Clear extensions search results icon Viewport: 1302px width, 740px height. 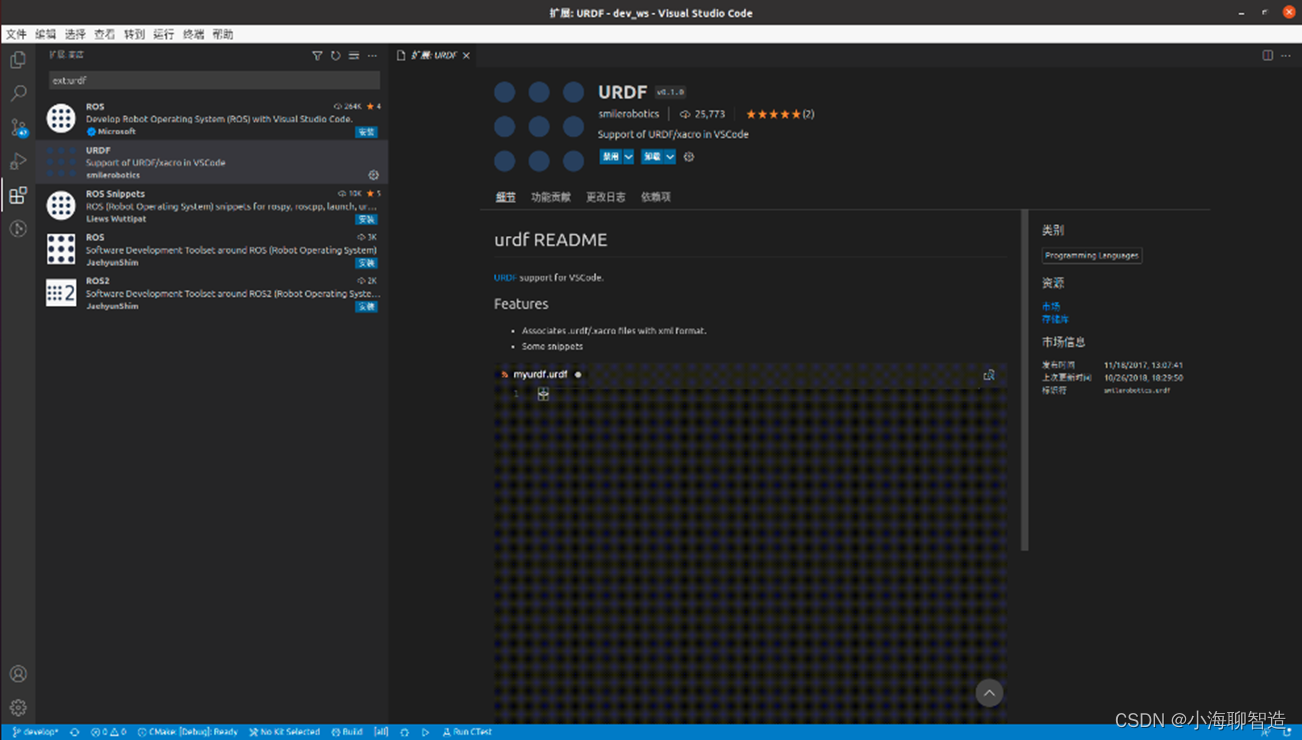pyautogui.click(x=354, y=56)
